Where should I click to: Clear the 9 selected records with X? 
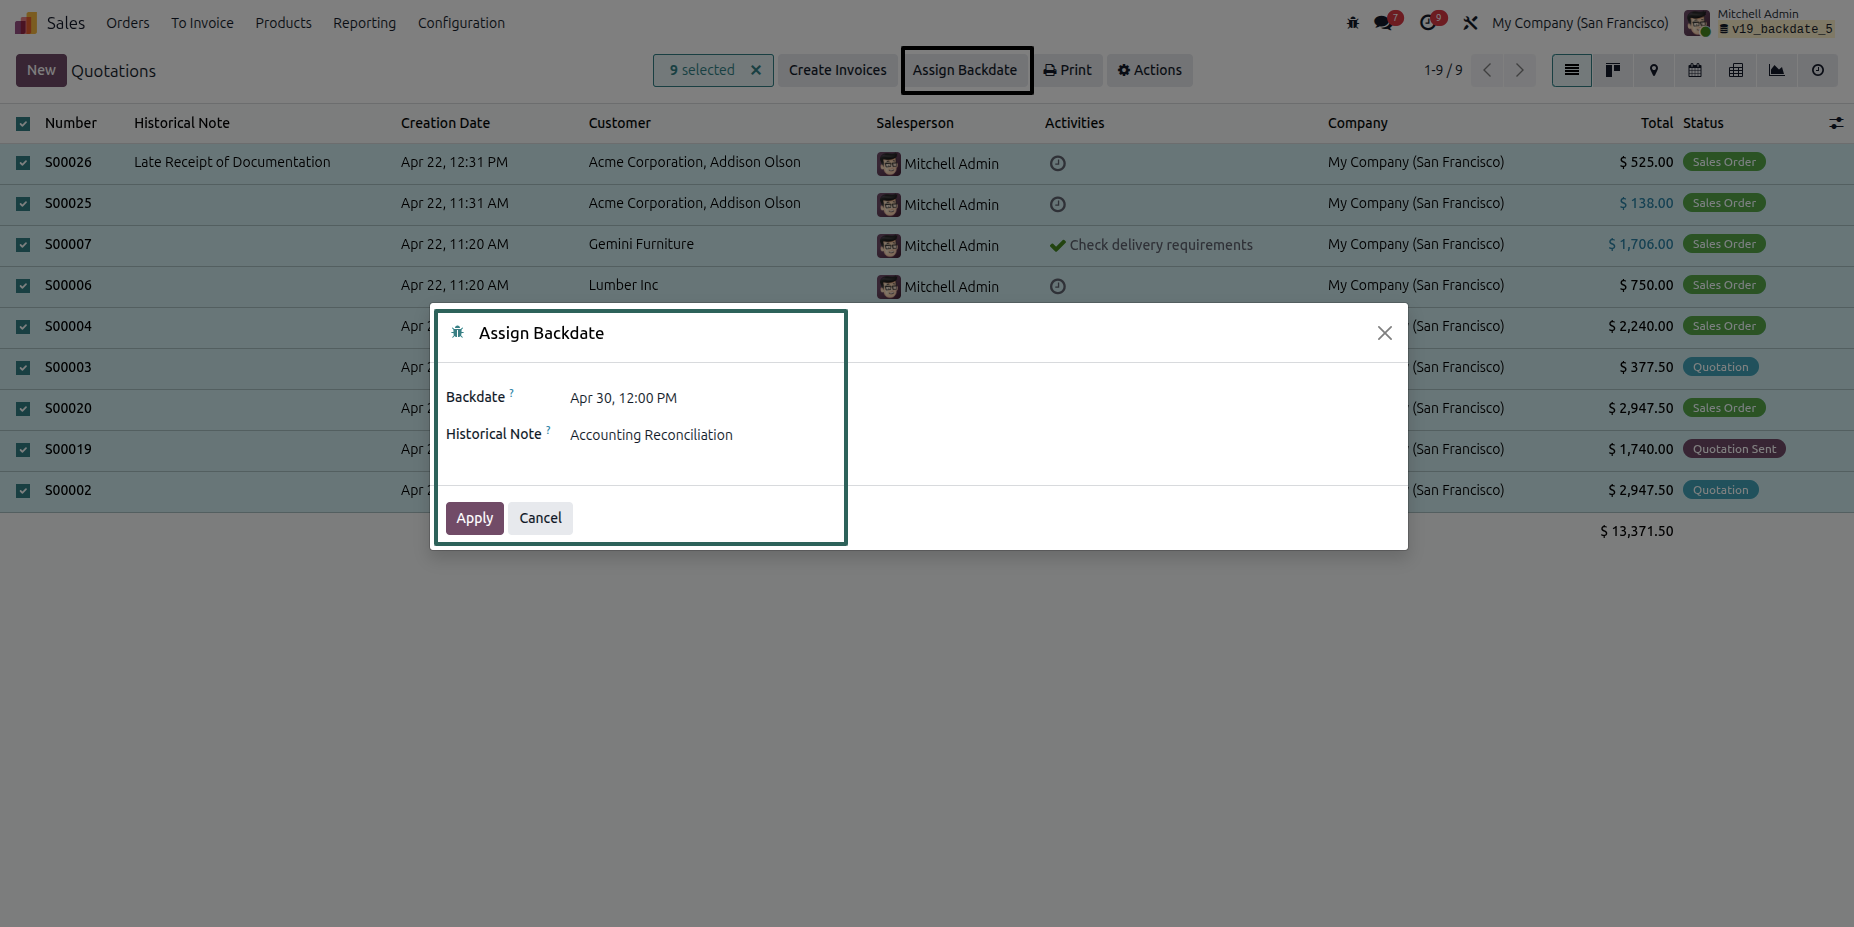[x=756, y=70]
